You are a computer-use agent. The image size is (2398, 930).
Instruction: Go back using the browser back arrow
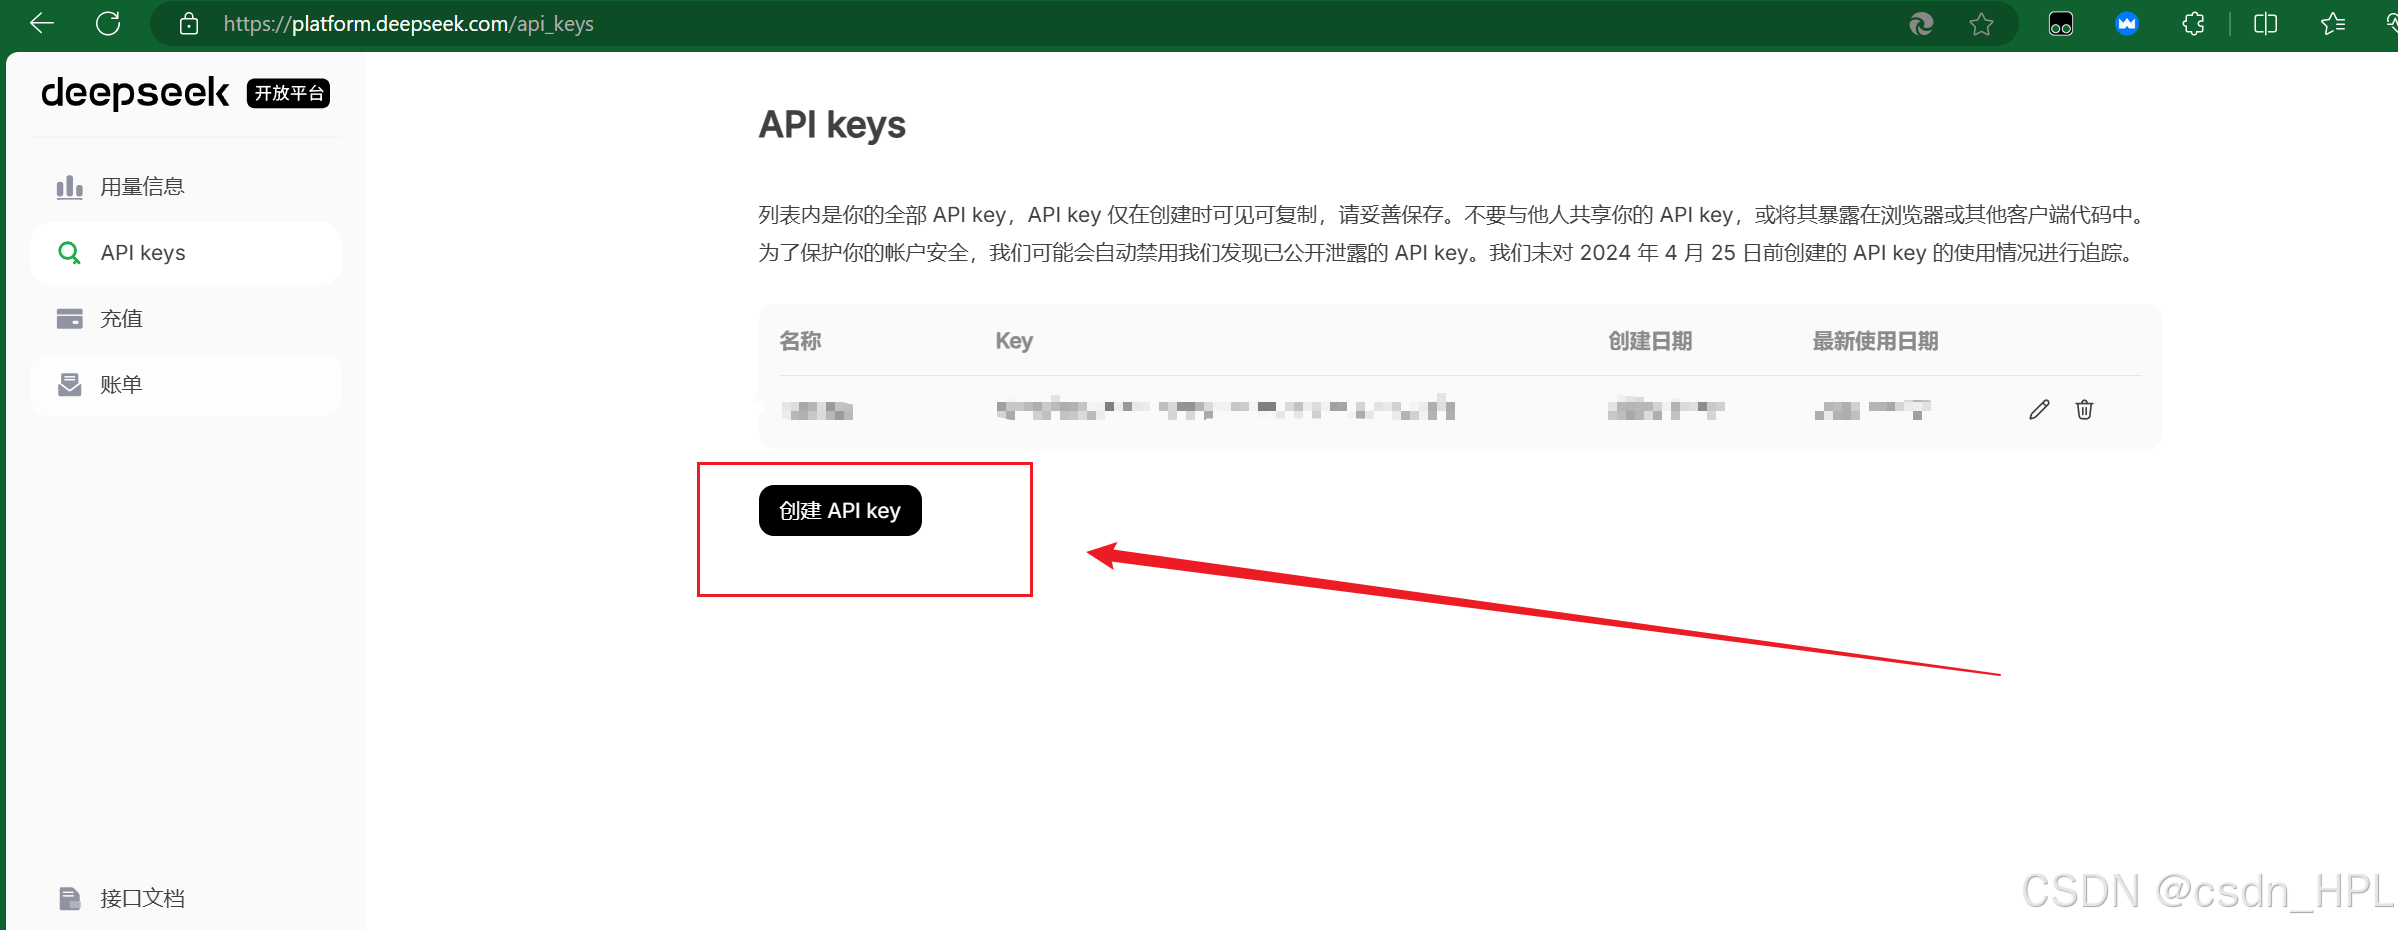pyautogui.click(x=42, y=23)
